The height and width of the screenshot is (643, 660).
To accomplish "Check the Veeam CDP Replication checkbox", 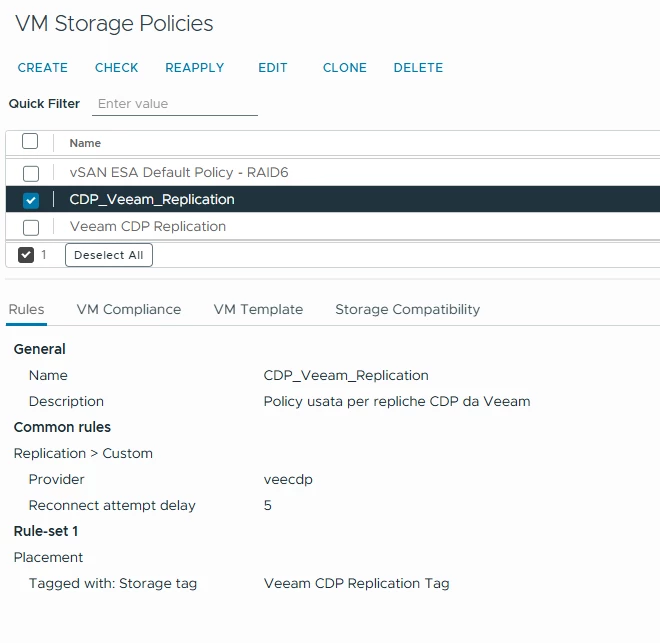I will coord(31,228).
